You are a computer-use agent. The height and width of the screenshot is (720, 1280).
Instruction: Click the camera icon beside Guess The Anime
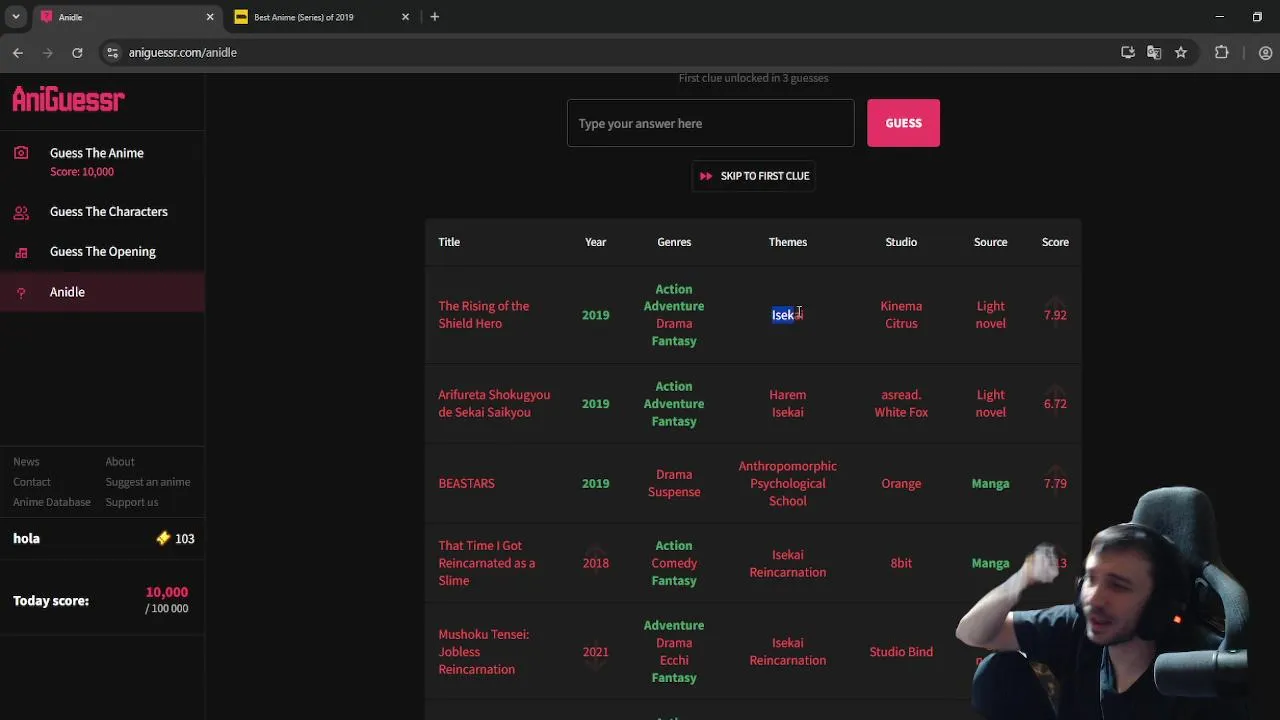point(21,153)
